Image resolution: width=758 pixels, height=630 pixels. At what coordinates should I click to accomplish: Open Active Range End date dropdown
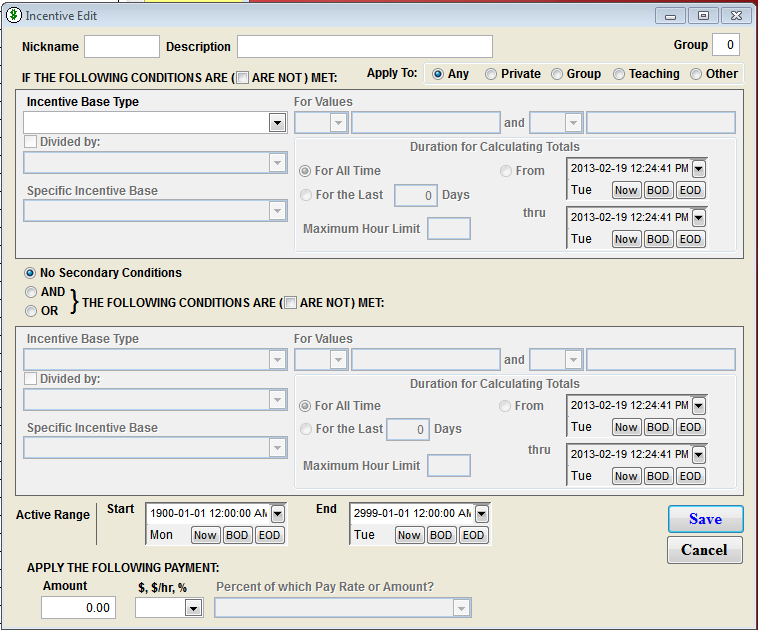point(481,513)
